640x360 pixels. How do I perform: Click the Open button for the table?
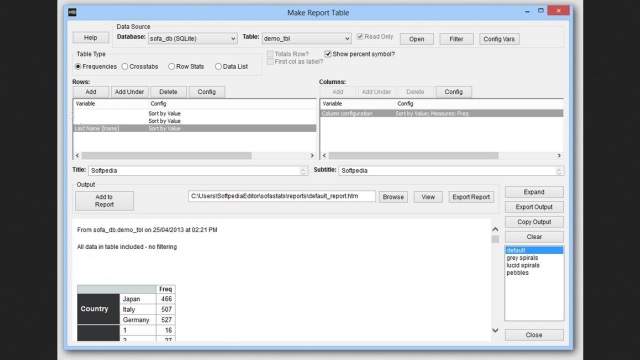pos(417,39)
